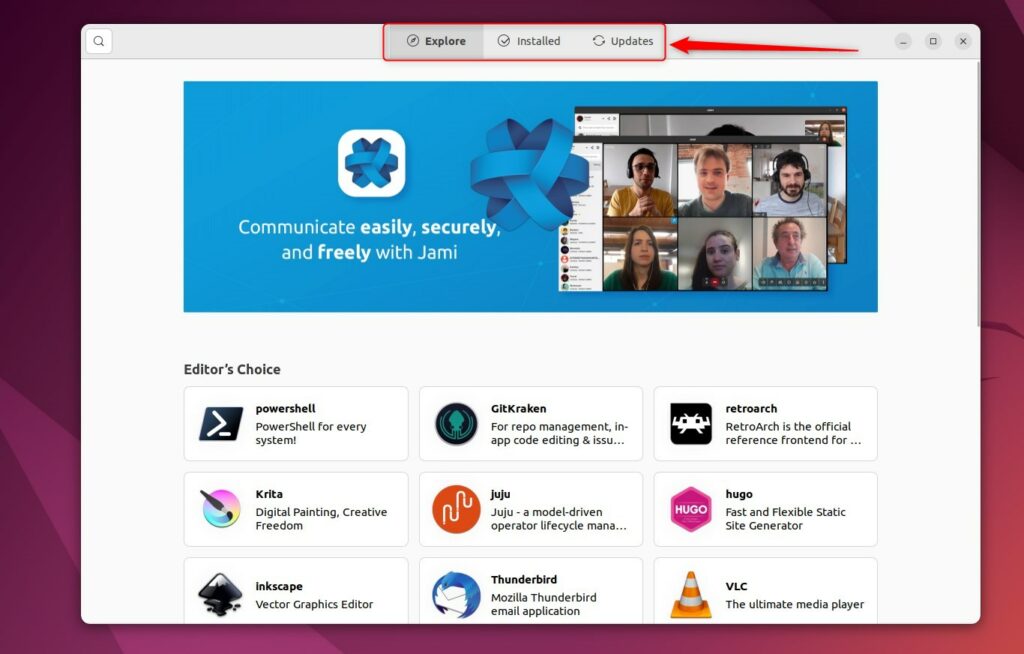Click the inkscape title text
Viewport: 1024px width, 654px height.
pyautogui.click(x=279, y=586)
